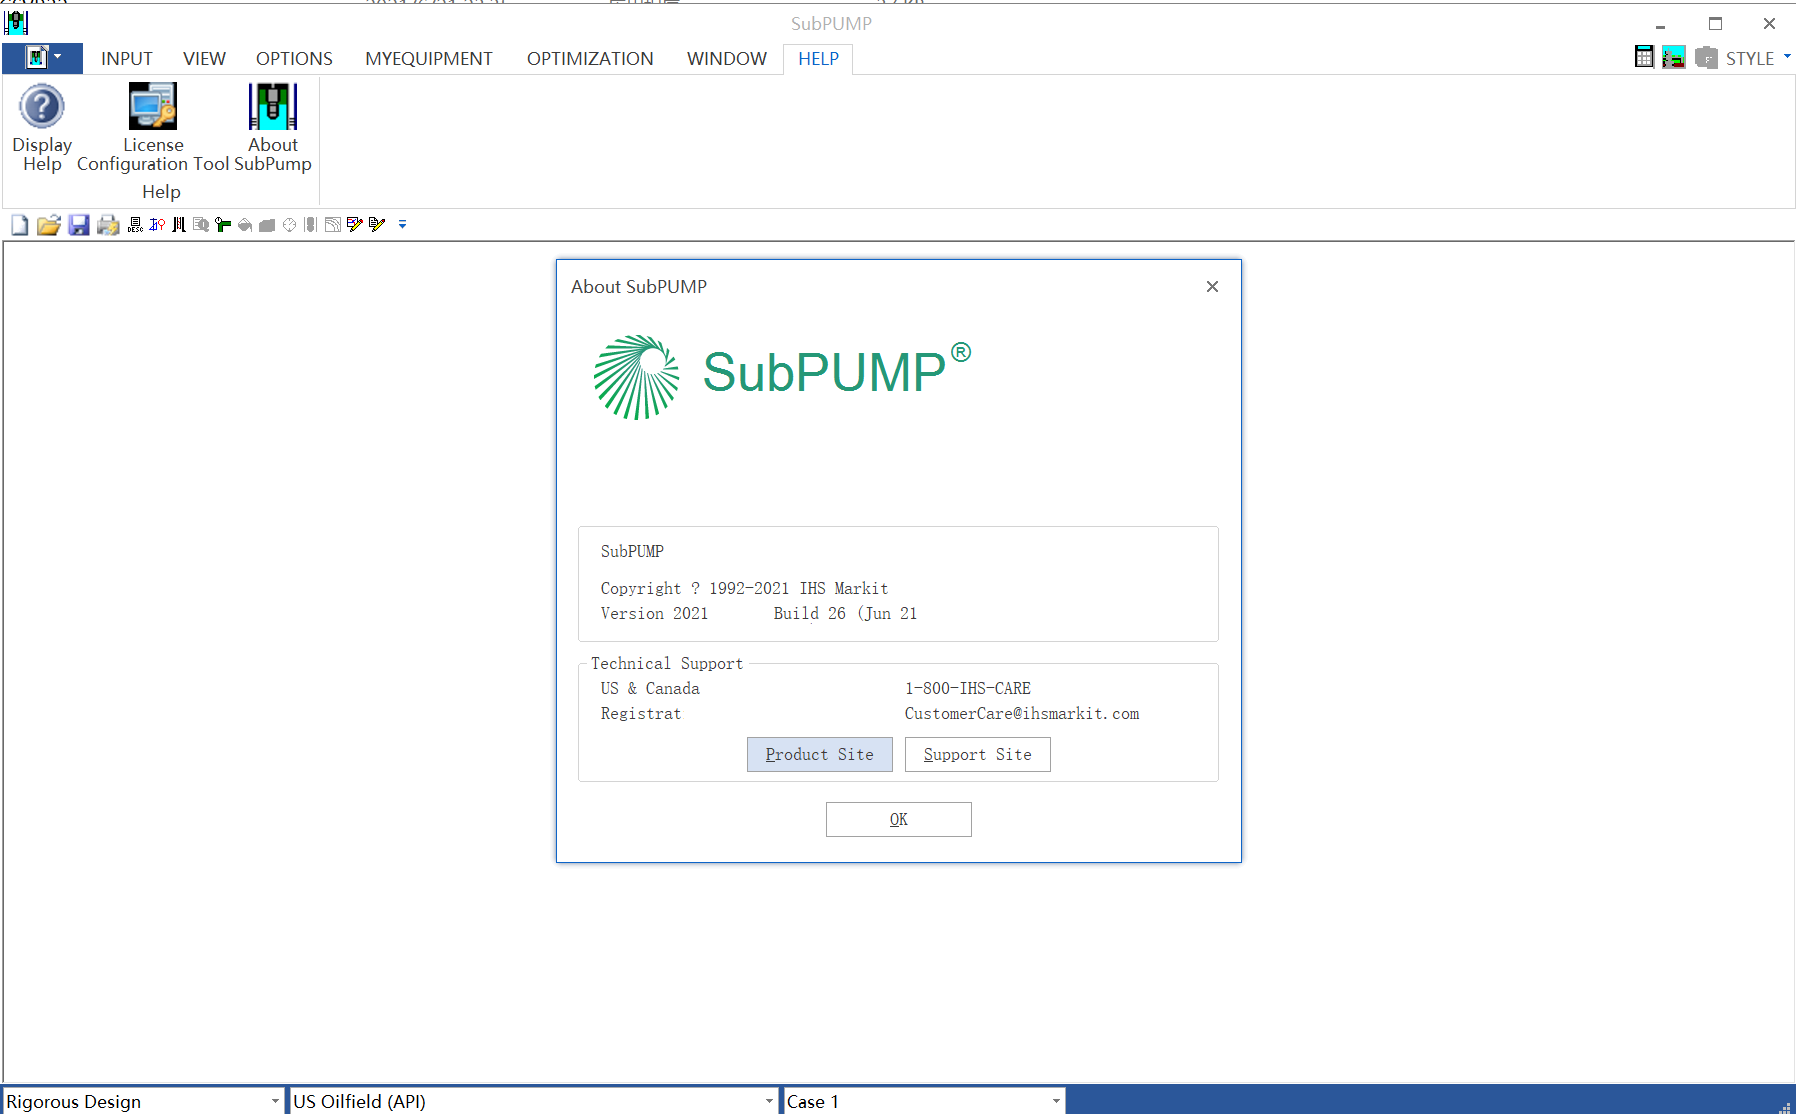
Task: Create a new file from the toolbar
Action: click(x=20, y=225)
